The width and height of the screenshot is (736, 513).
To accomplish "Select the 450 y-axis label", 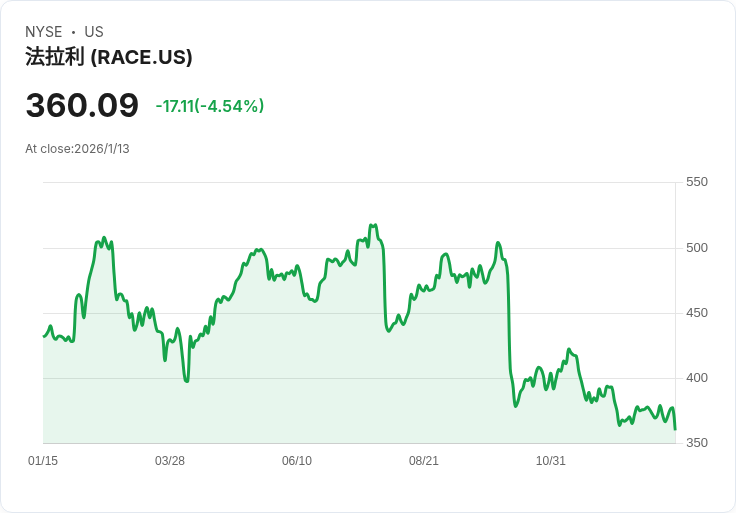I will point(696,313).
